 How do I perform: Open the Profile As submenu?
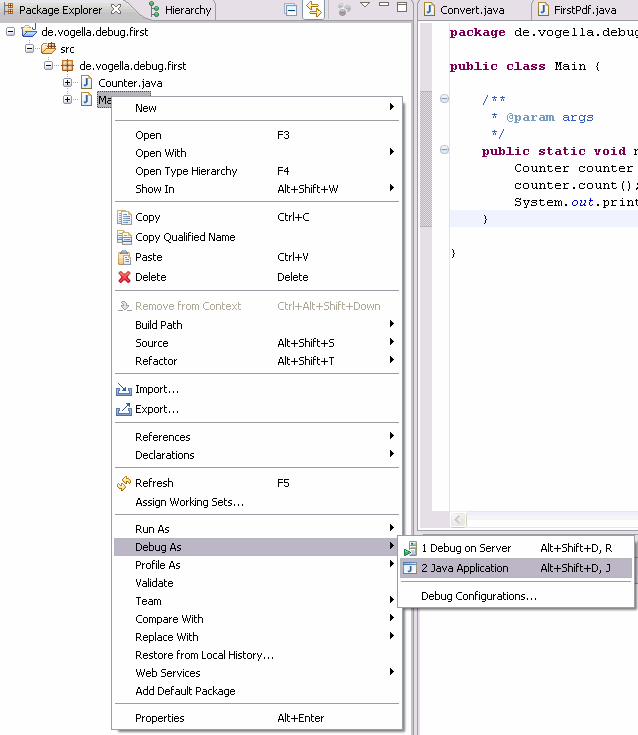(x=257, y=565)
